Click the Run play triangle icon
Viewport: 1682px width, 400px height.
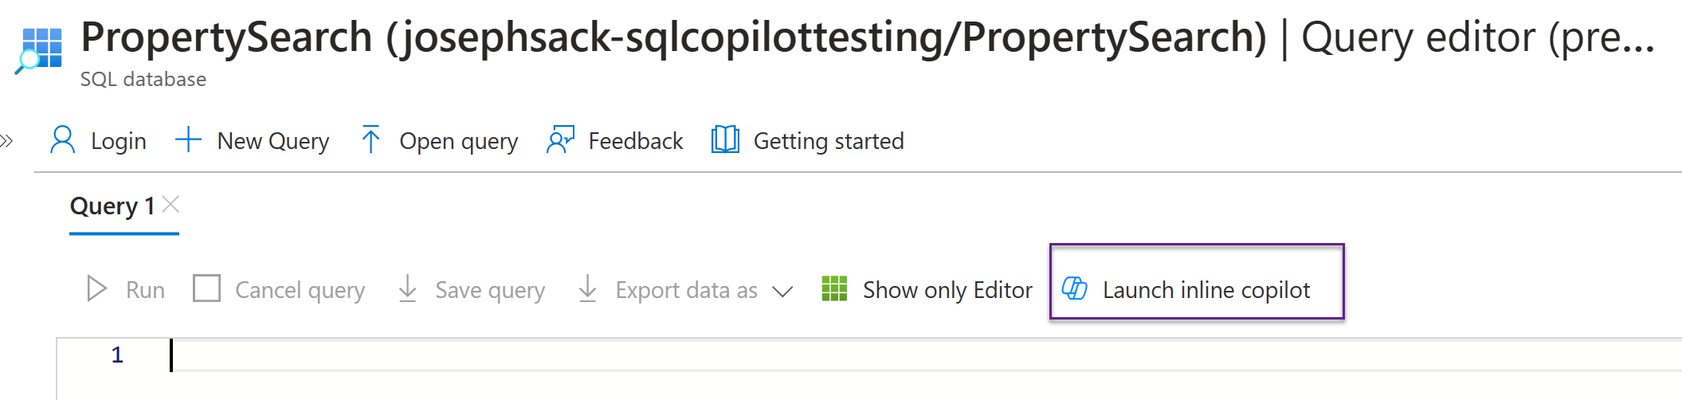[x=96, y=289]
